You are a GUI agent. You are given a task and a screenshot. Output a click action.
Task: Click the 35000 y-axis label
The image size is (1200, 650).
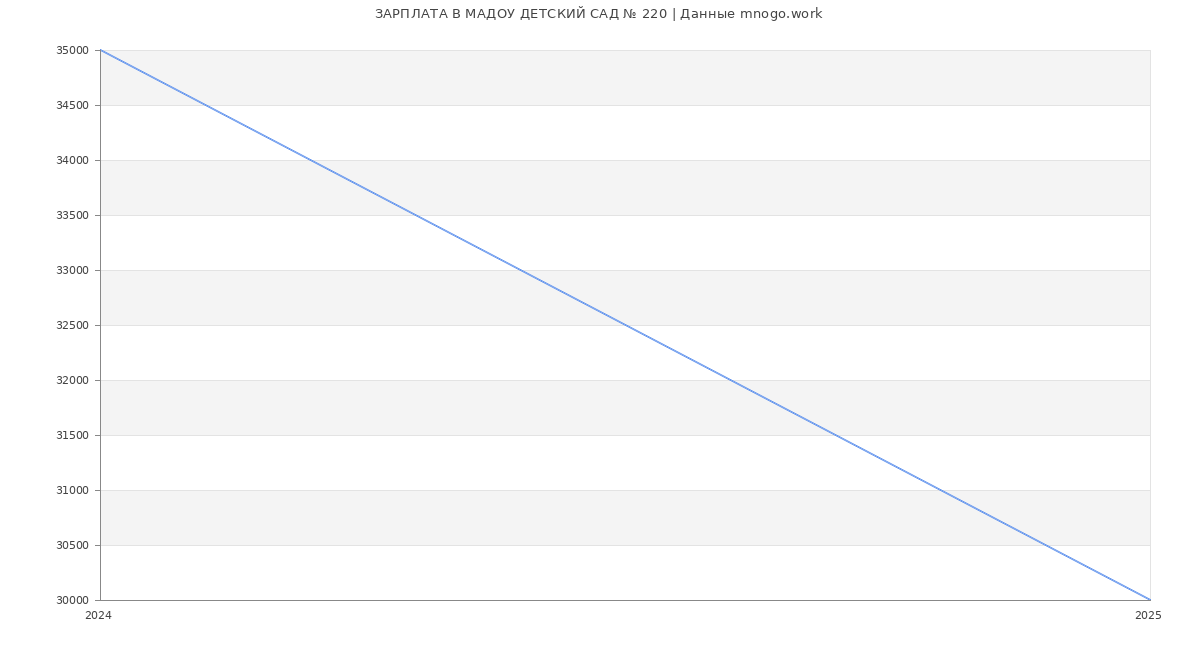[x=73, y=50]
